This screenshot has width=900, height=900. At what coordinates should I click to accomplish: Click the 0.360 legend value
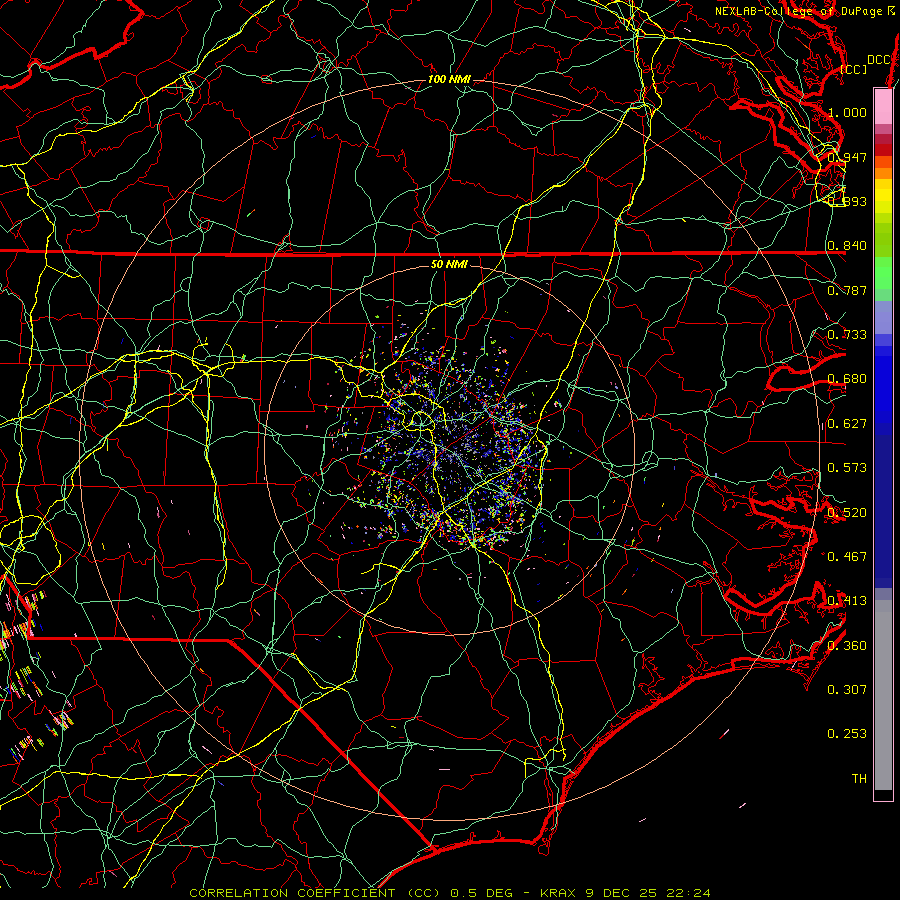847,646
